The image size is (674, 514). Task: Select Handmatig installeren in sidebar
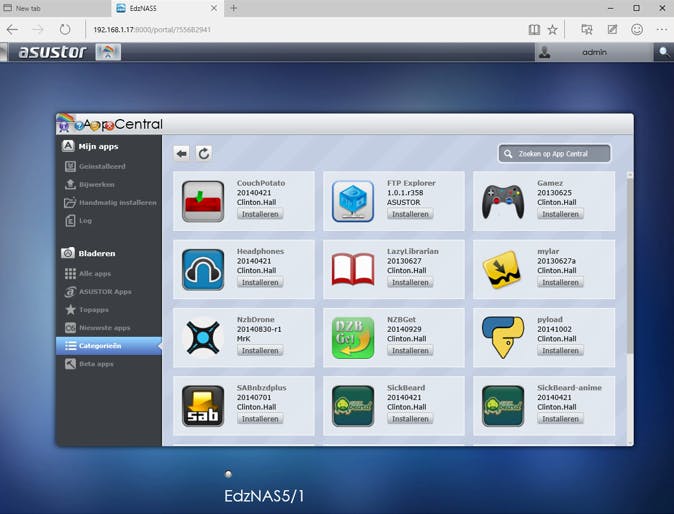[109, 202]
